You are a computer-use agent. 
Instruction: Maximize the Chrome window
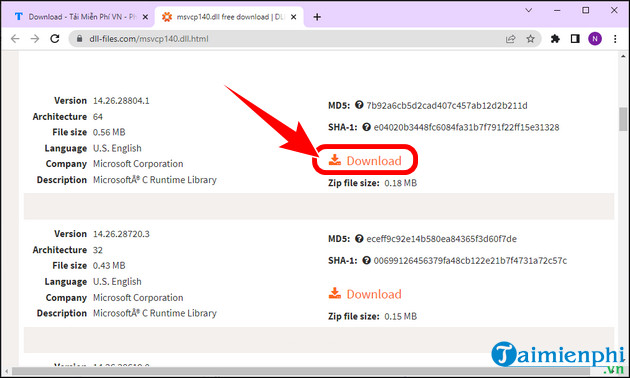585,10
